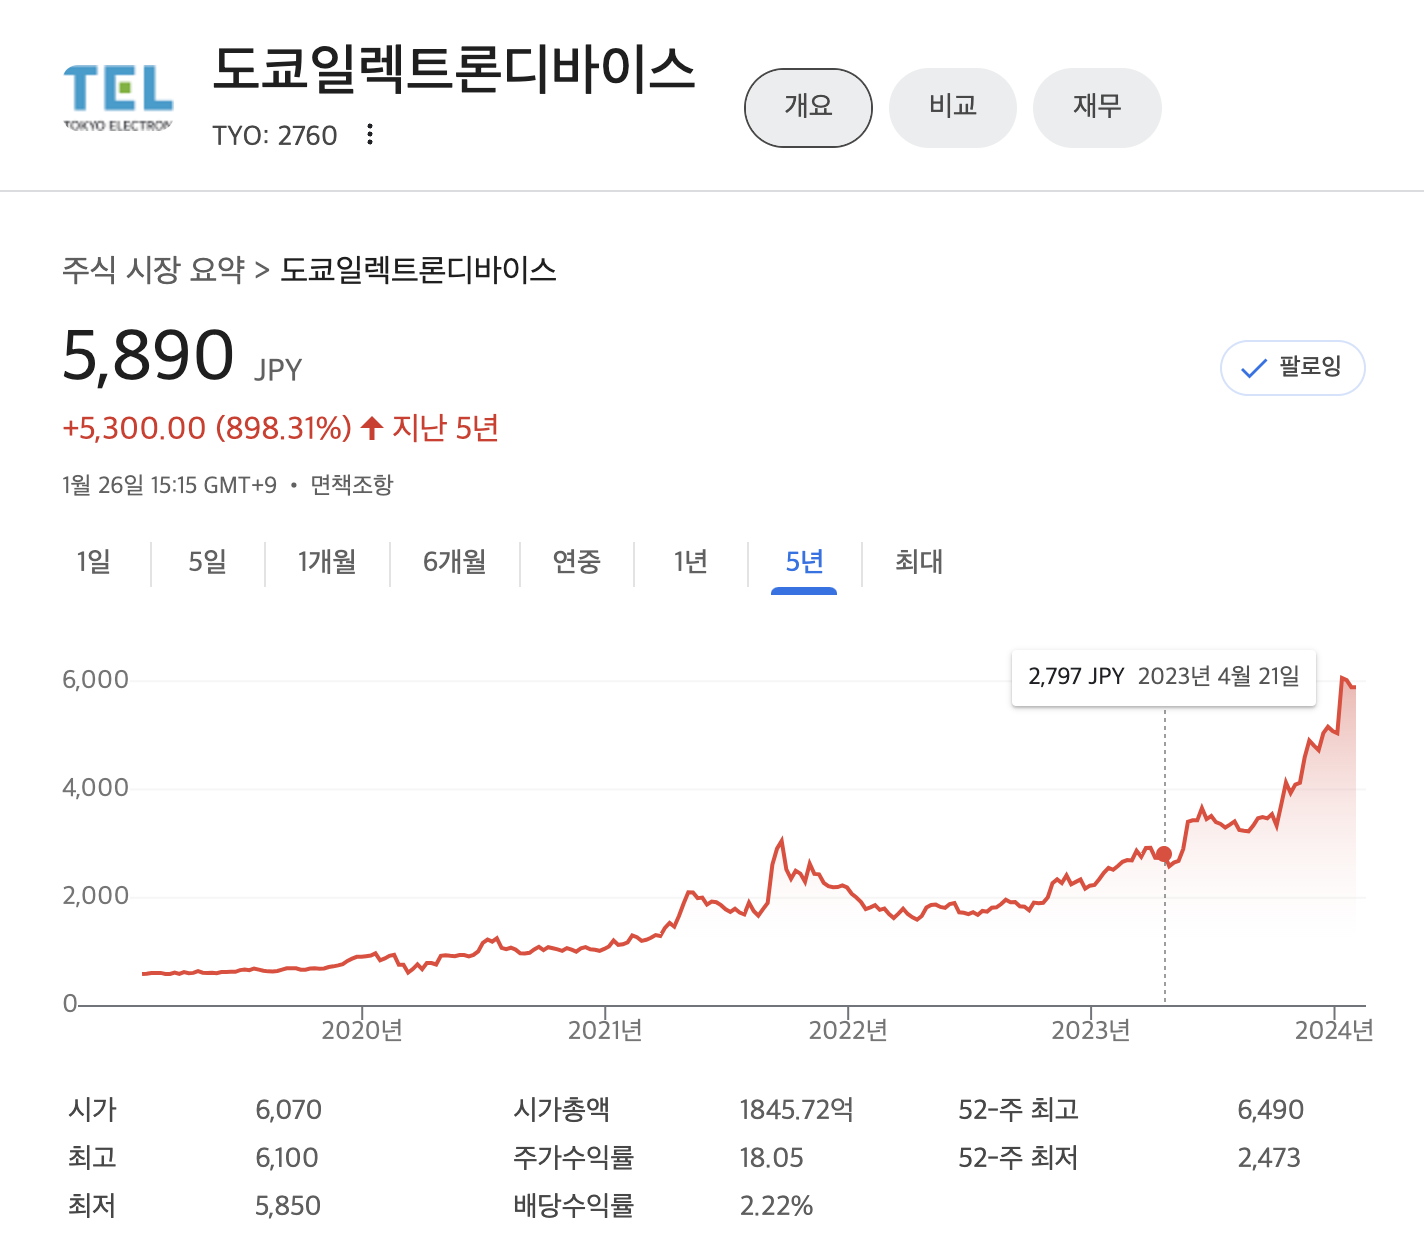Image resolution: width=1424 pixels, height=1254 pixels.
Task: Click the 최저 value 5,850
Action: 288,1206
